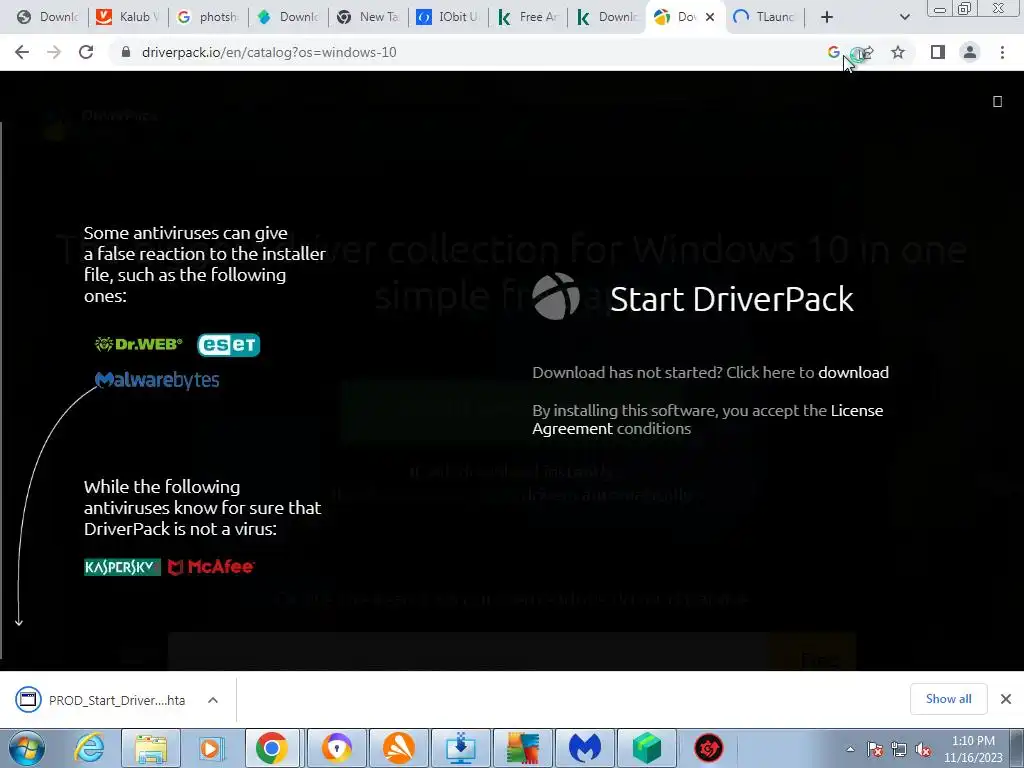Click the ESET logo

tap(229, 344)
